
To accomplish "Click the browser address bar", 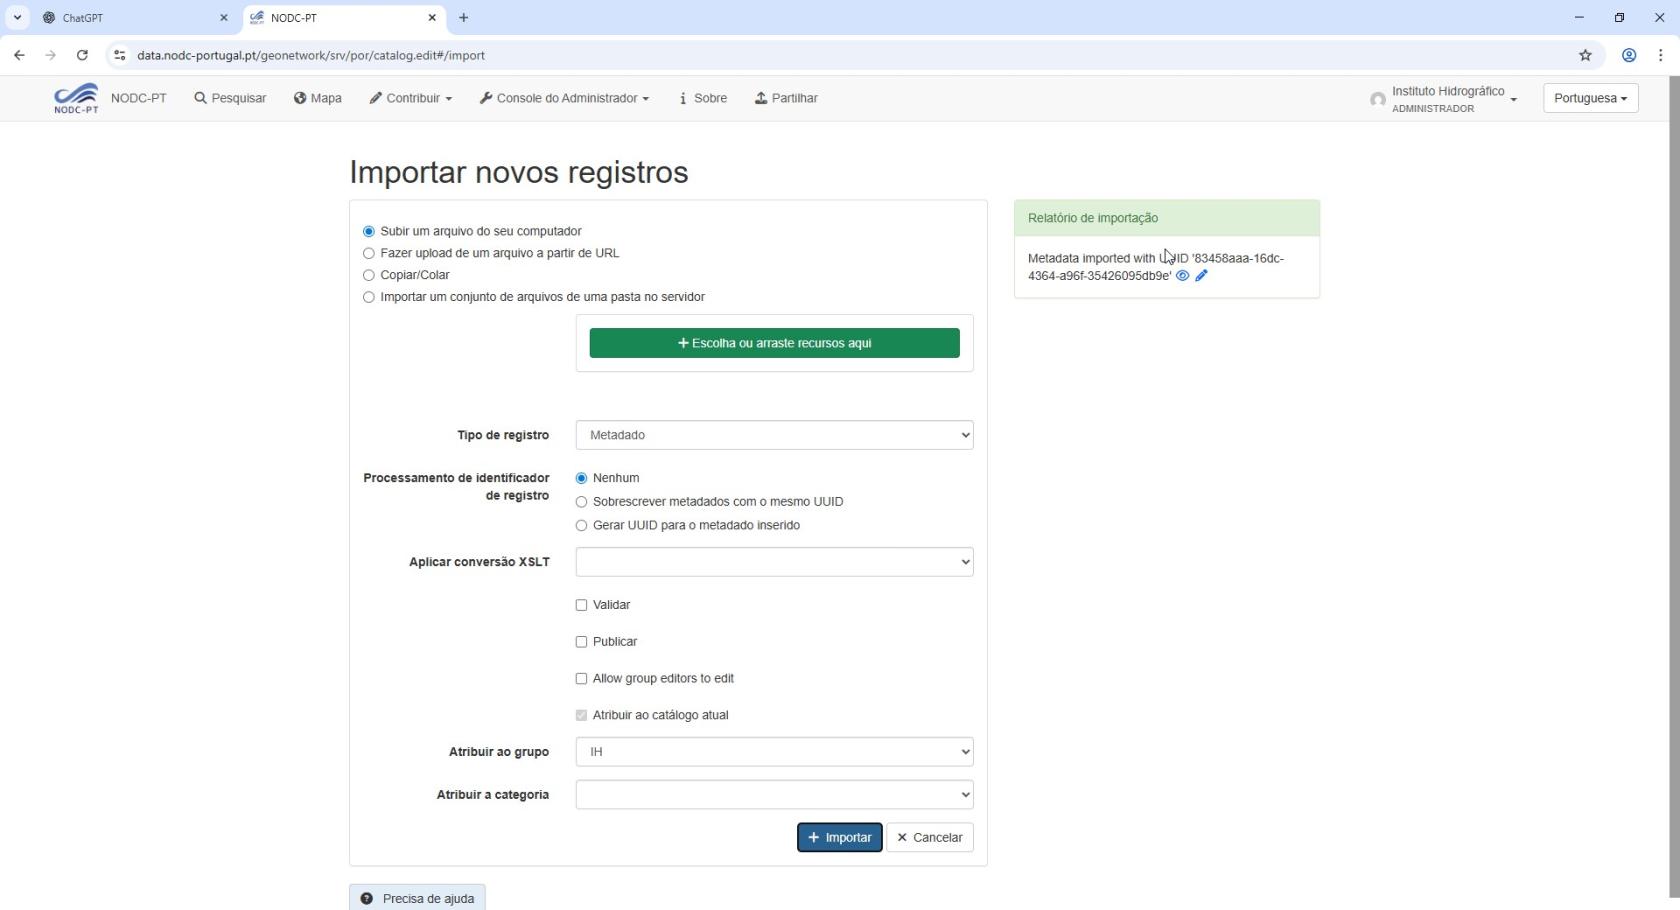I will pos(800,55).
